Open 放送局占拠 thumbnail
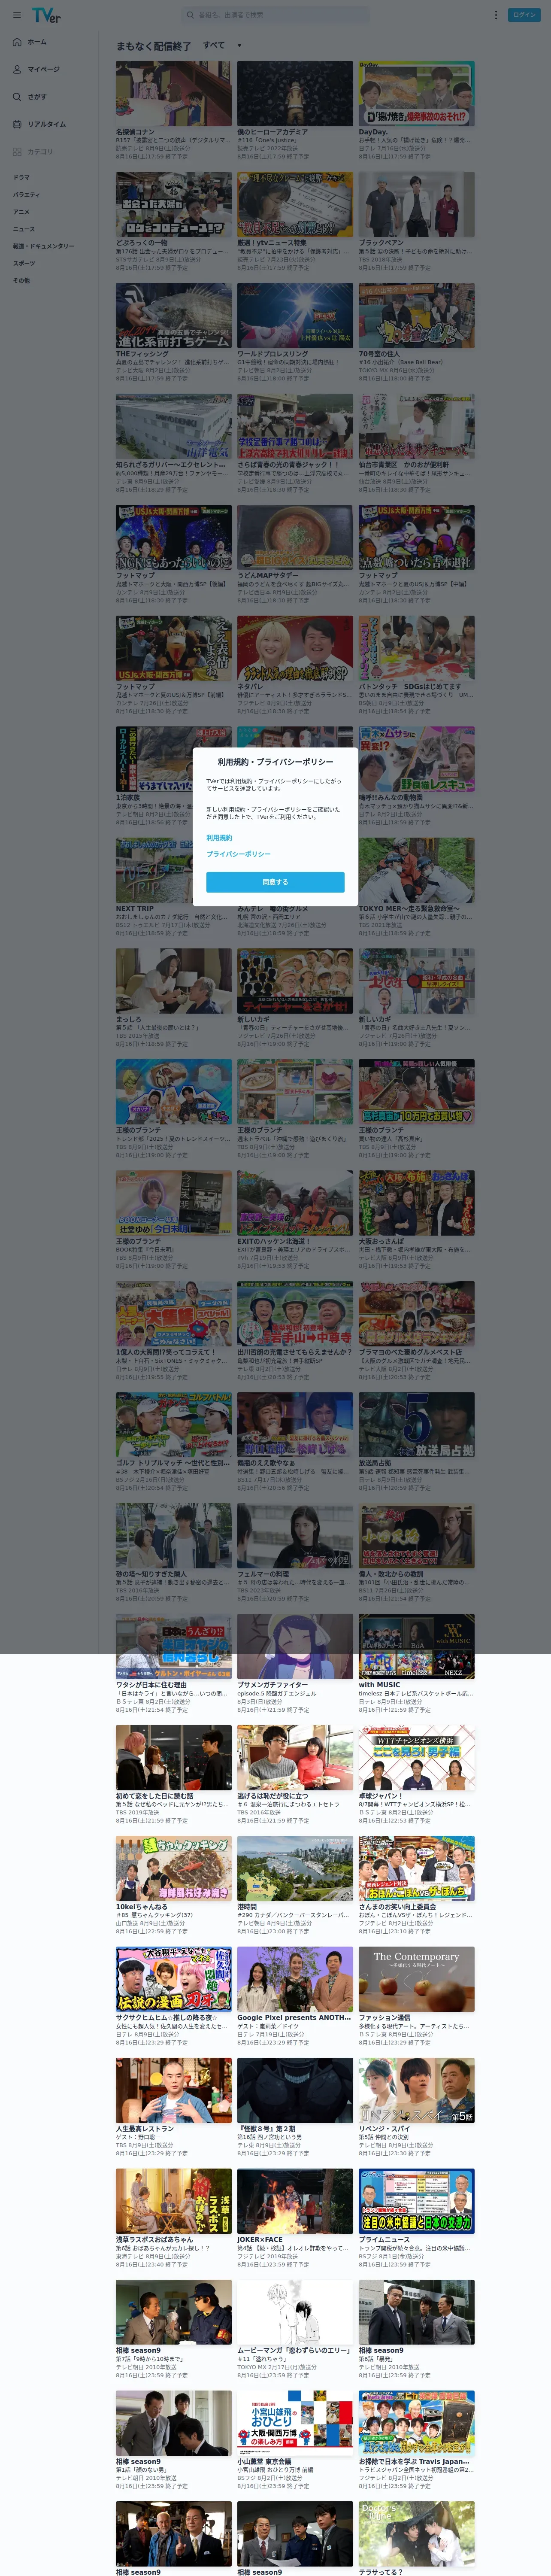 coord(417,1425)
